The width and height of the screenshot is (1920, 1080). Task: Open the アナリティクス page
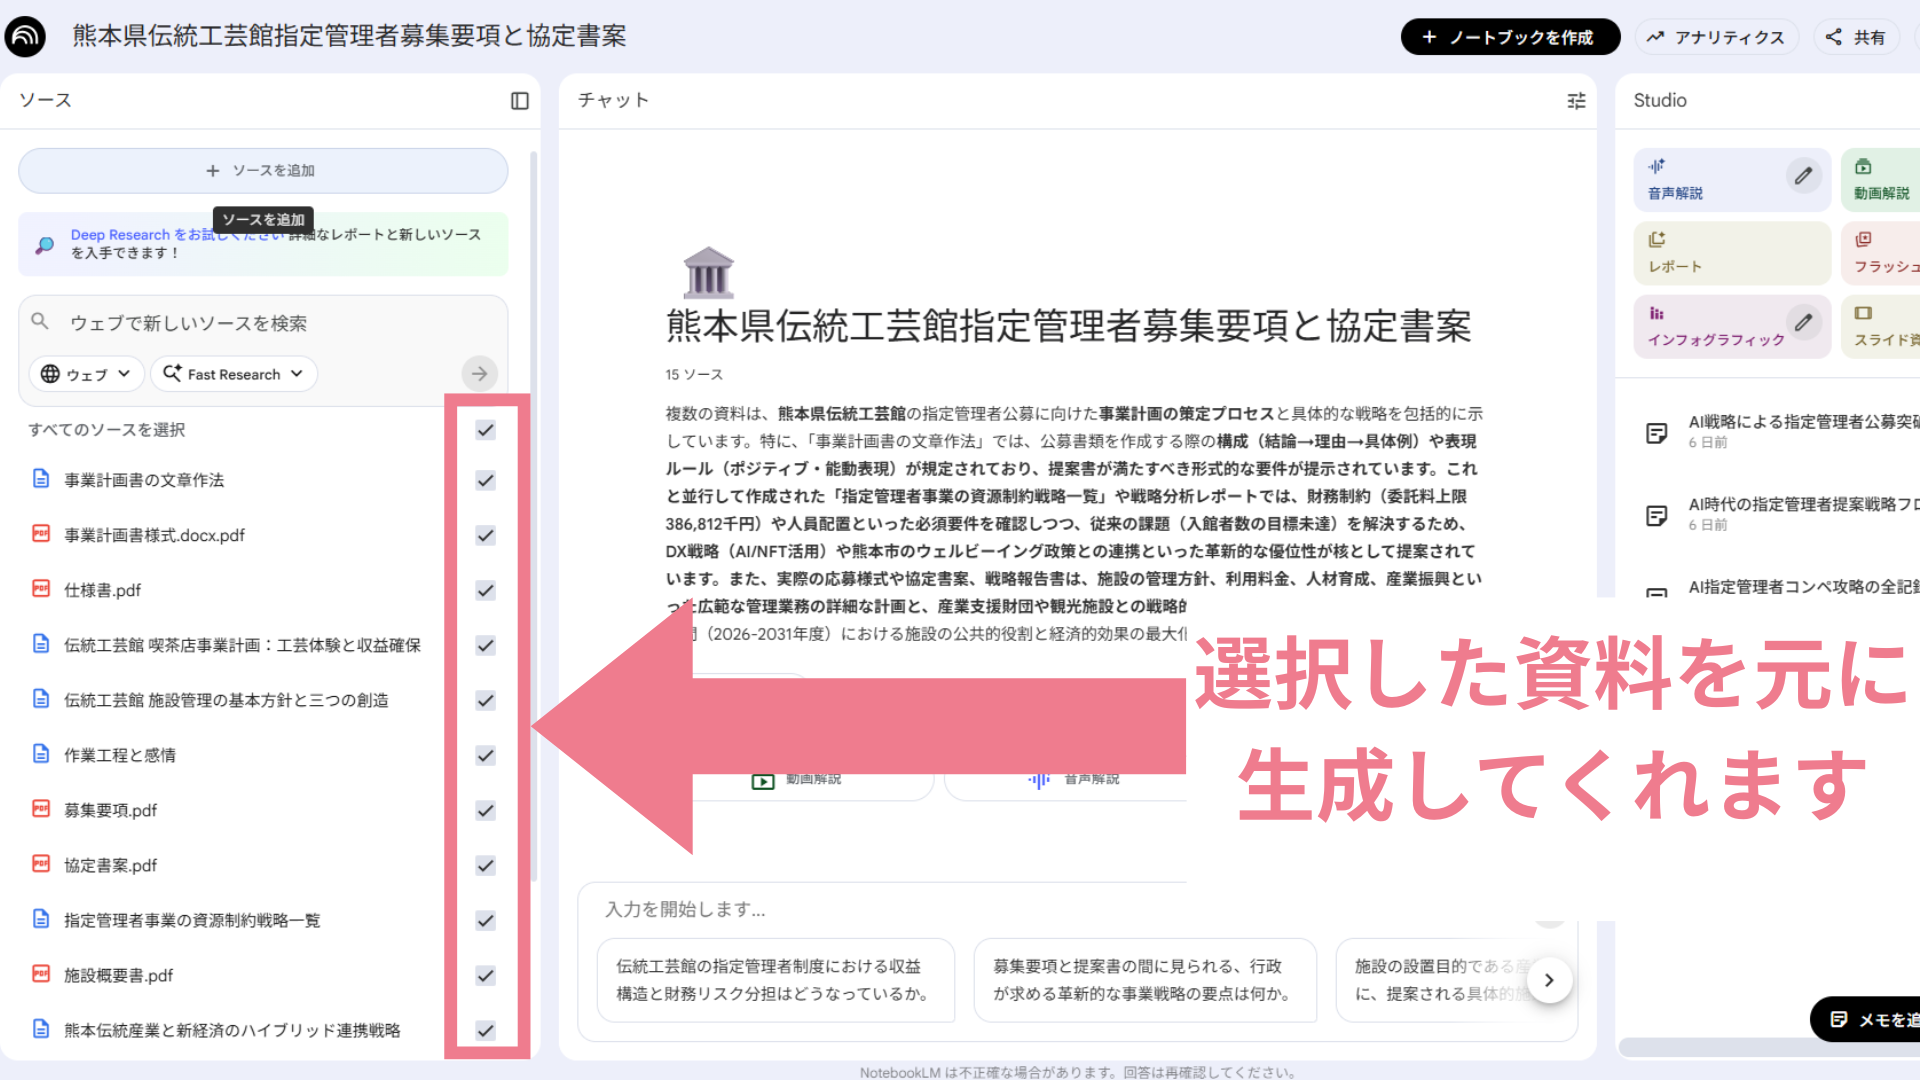1716,37
